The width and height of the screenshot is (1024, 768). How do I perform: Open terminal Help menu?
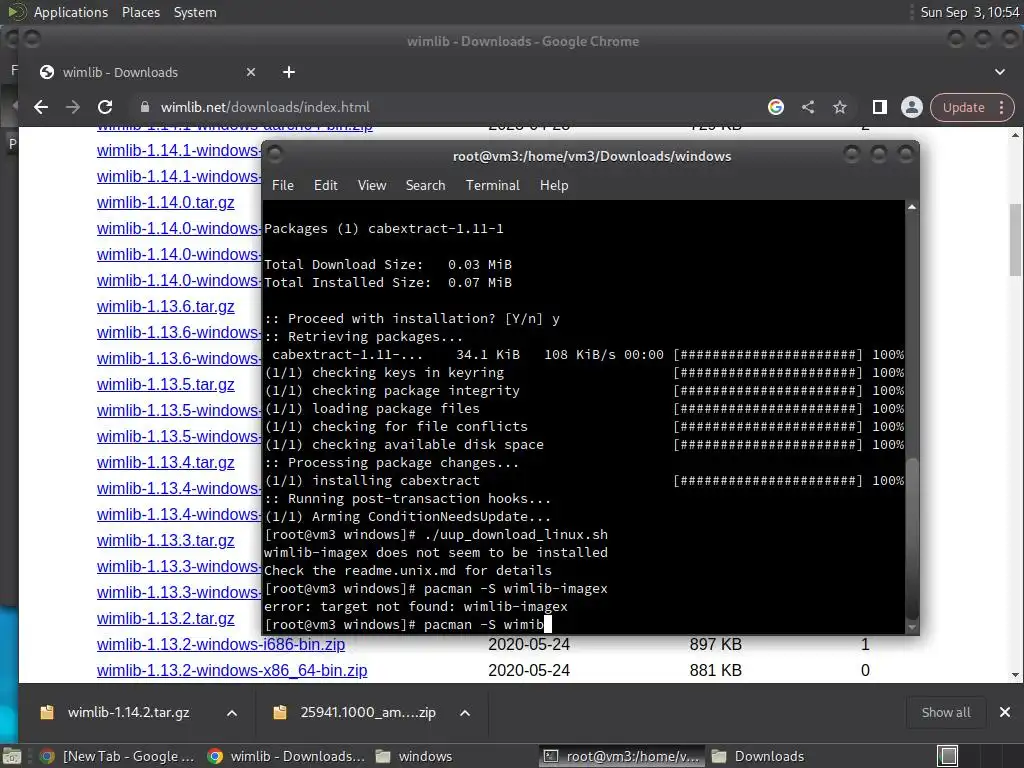pyautogui.click(x=554, y=185)
